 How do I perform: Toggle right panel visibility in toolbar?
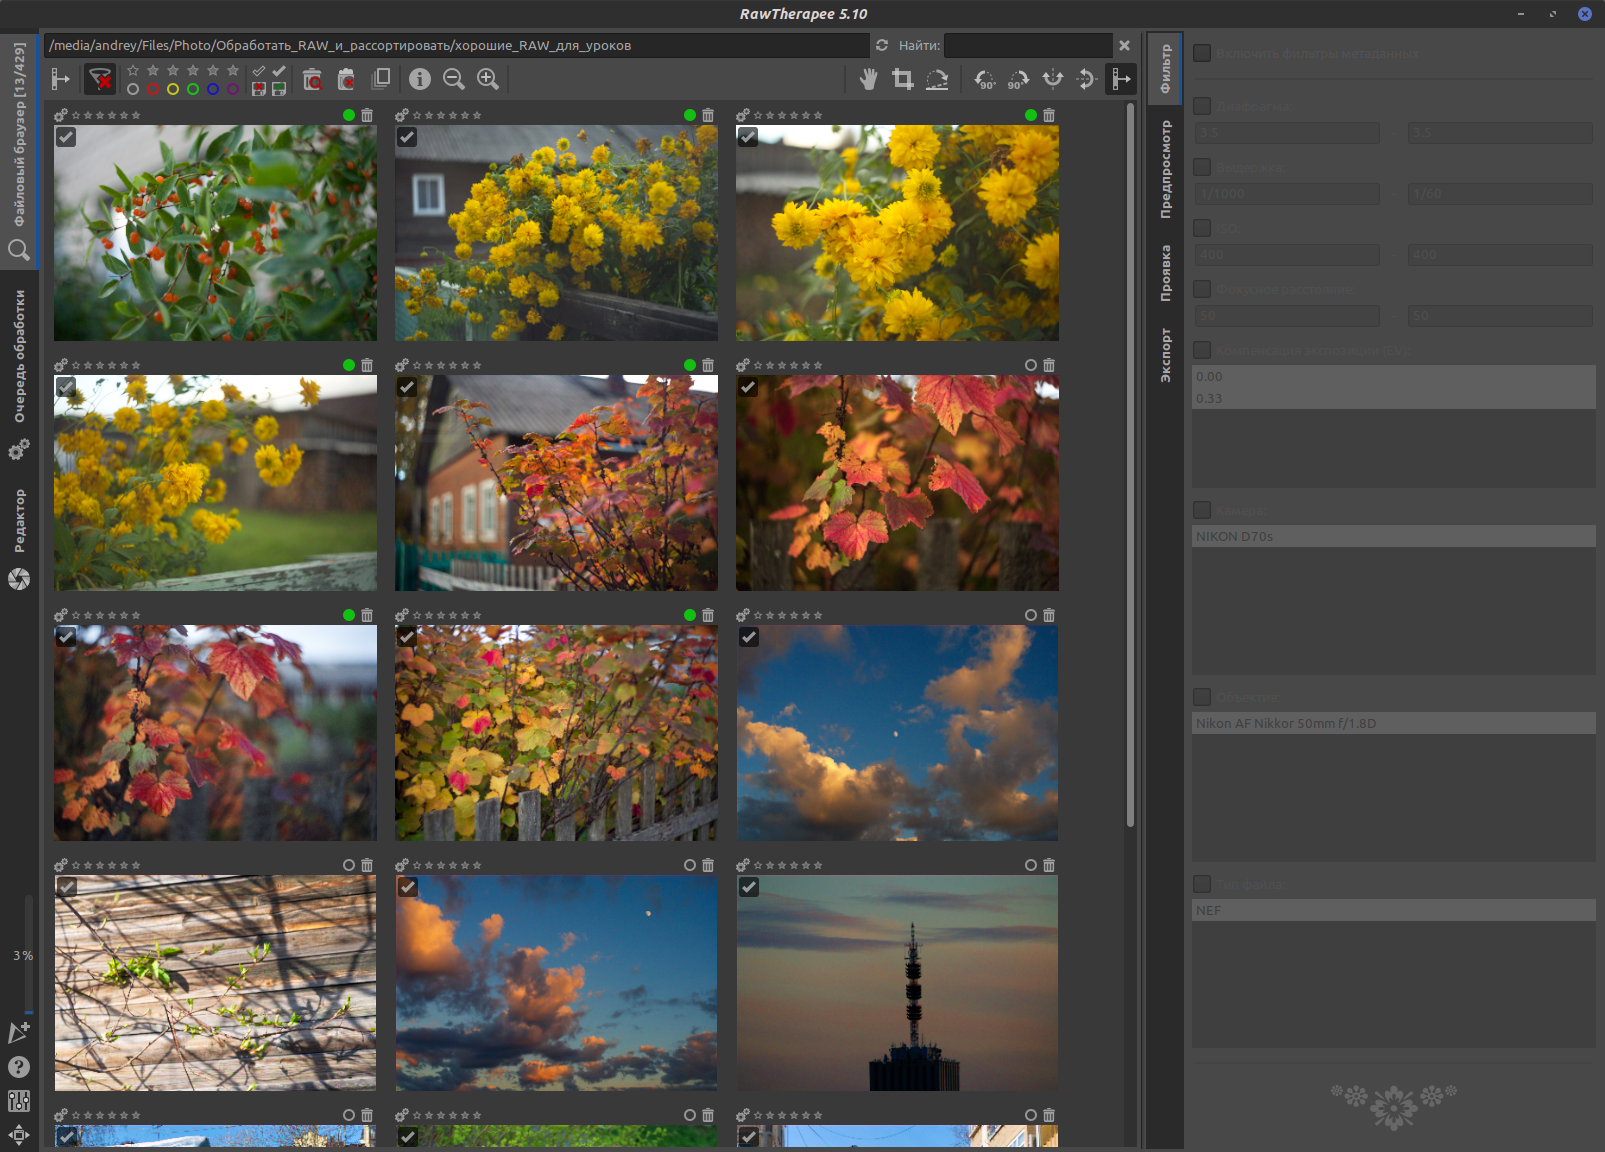[x=1121, y=79]
